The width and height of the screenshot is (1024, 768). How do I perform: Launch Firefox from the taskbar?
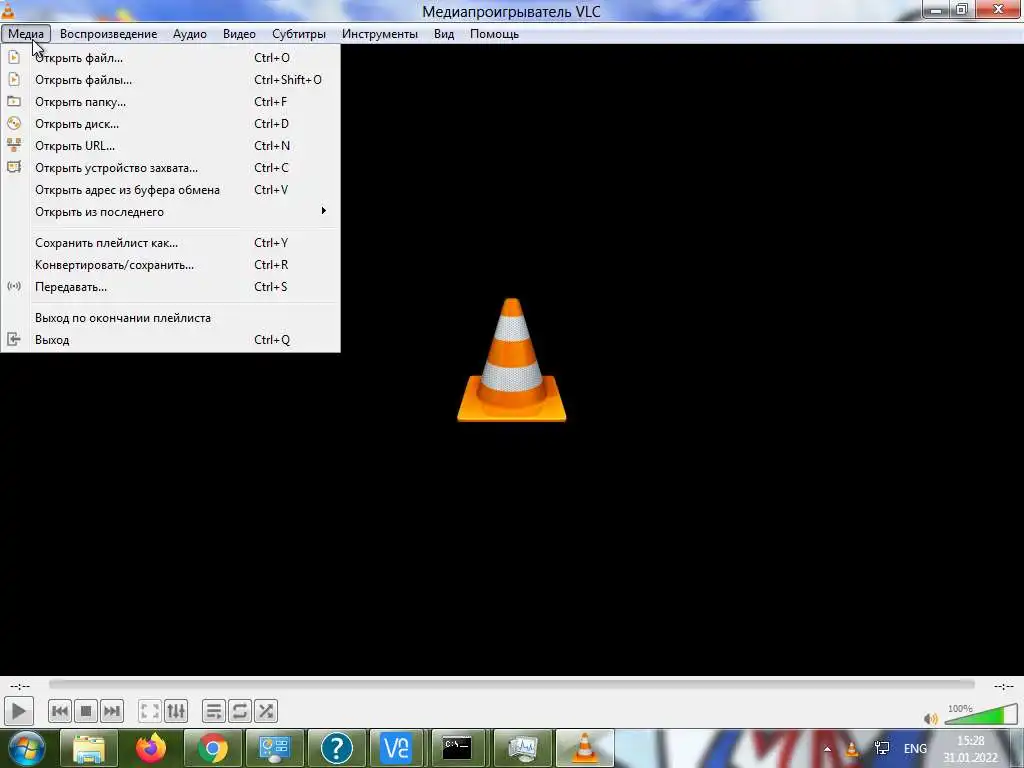151,748
